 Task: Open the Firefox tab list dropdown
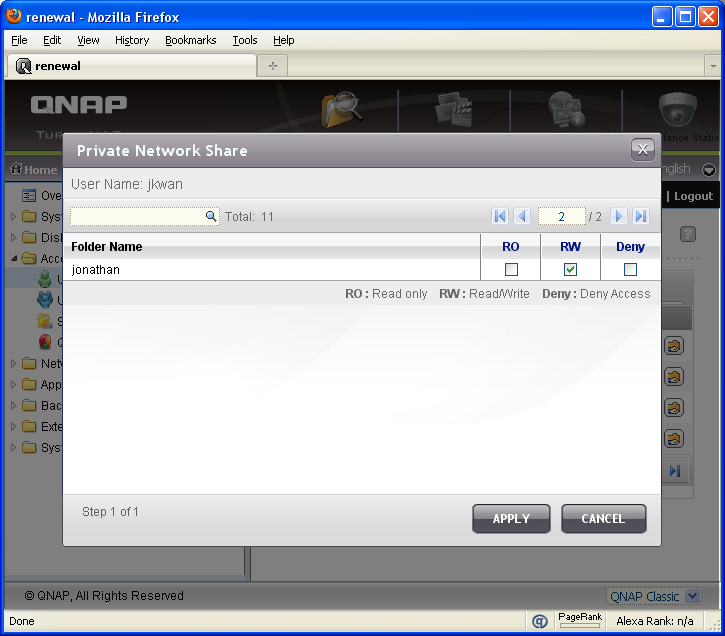[713, 65]
